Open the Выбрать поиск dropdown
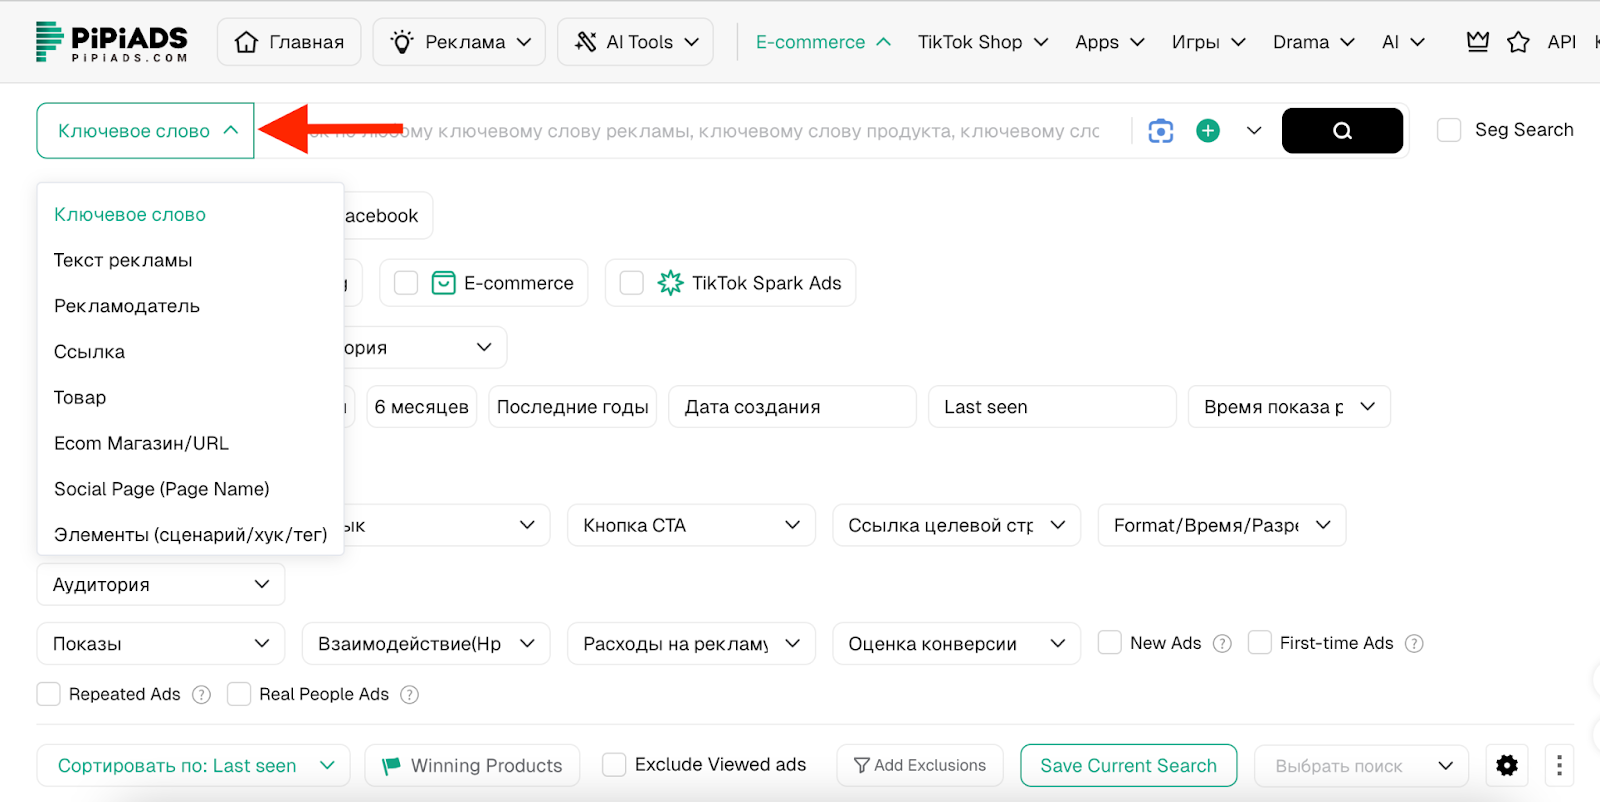This screenshot has width=1600, height=802. point(1361,766)
